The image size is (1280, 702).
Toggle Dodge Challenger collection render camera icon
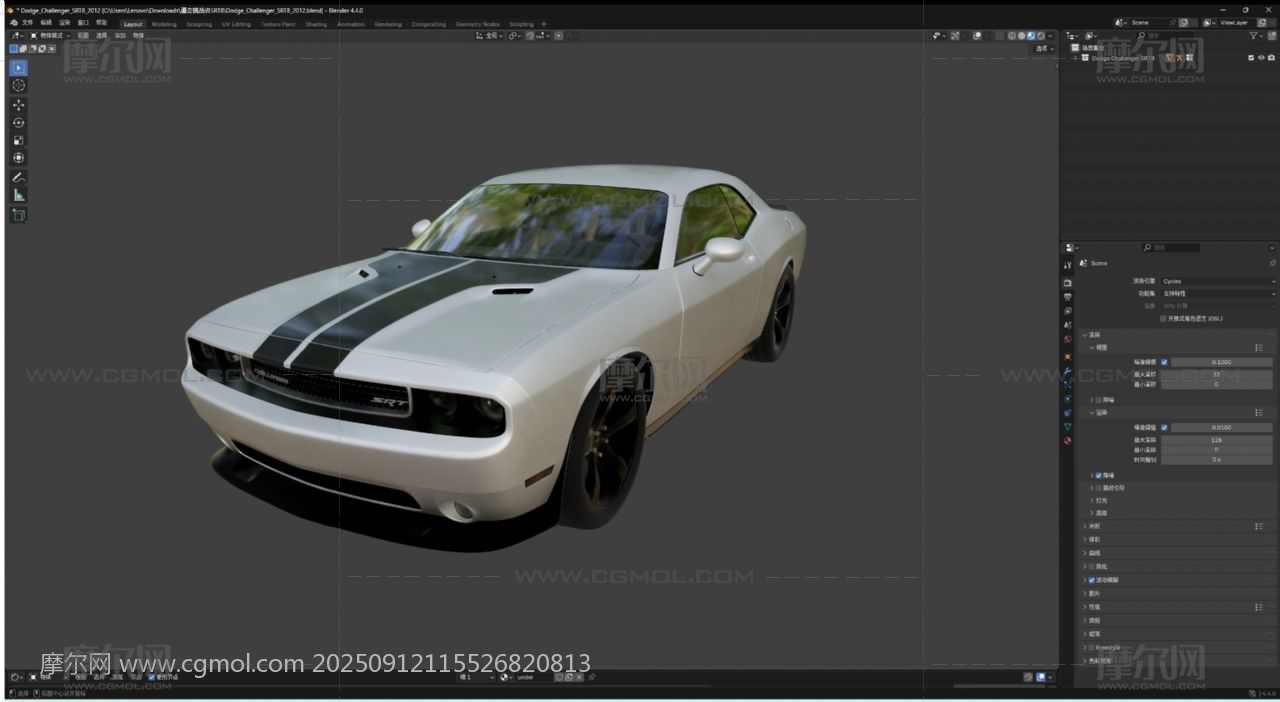(1271, 58)
